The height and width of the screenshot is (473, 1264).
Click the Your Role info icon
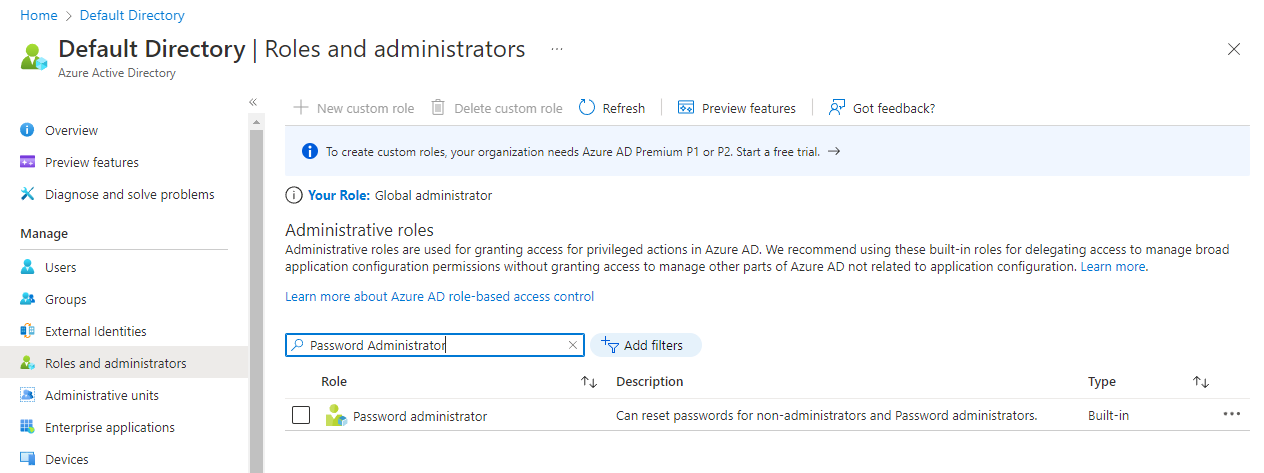(x=294, y=195)
